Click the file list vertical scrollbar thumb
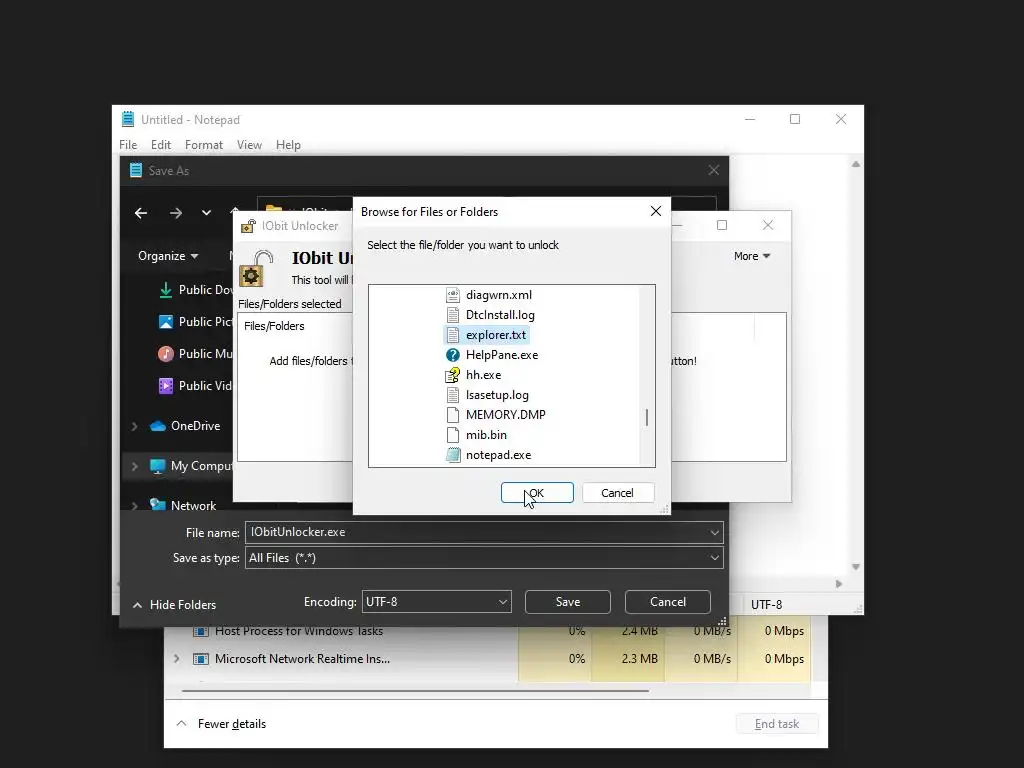Image resolution: width=1024 pixels, height=768 pixels. click(x=647, y=417)
